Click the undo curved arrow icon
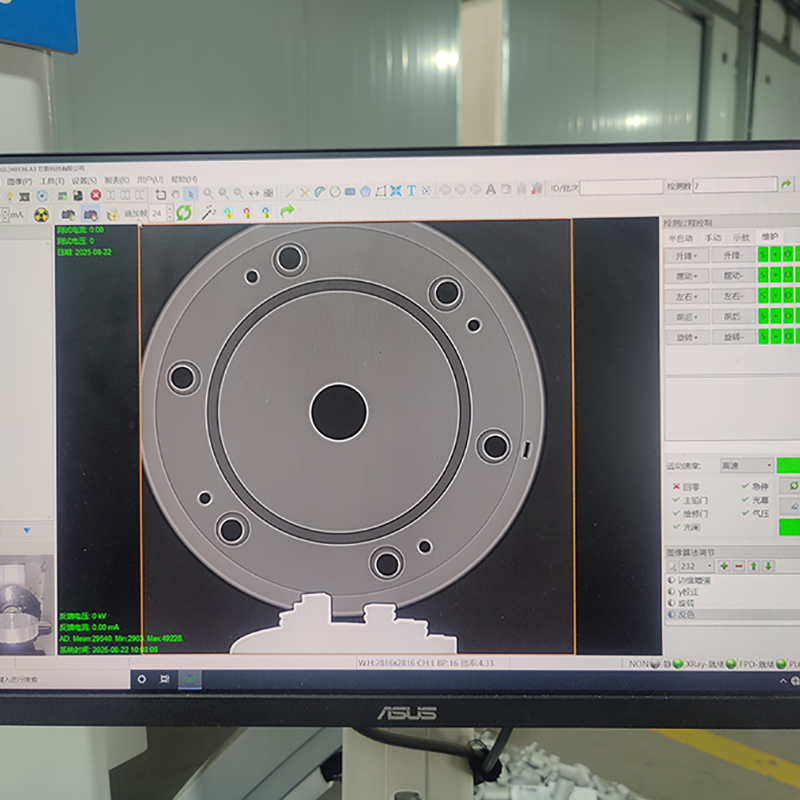800x800 pixels. coord(176,194)
